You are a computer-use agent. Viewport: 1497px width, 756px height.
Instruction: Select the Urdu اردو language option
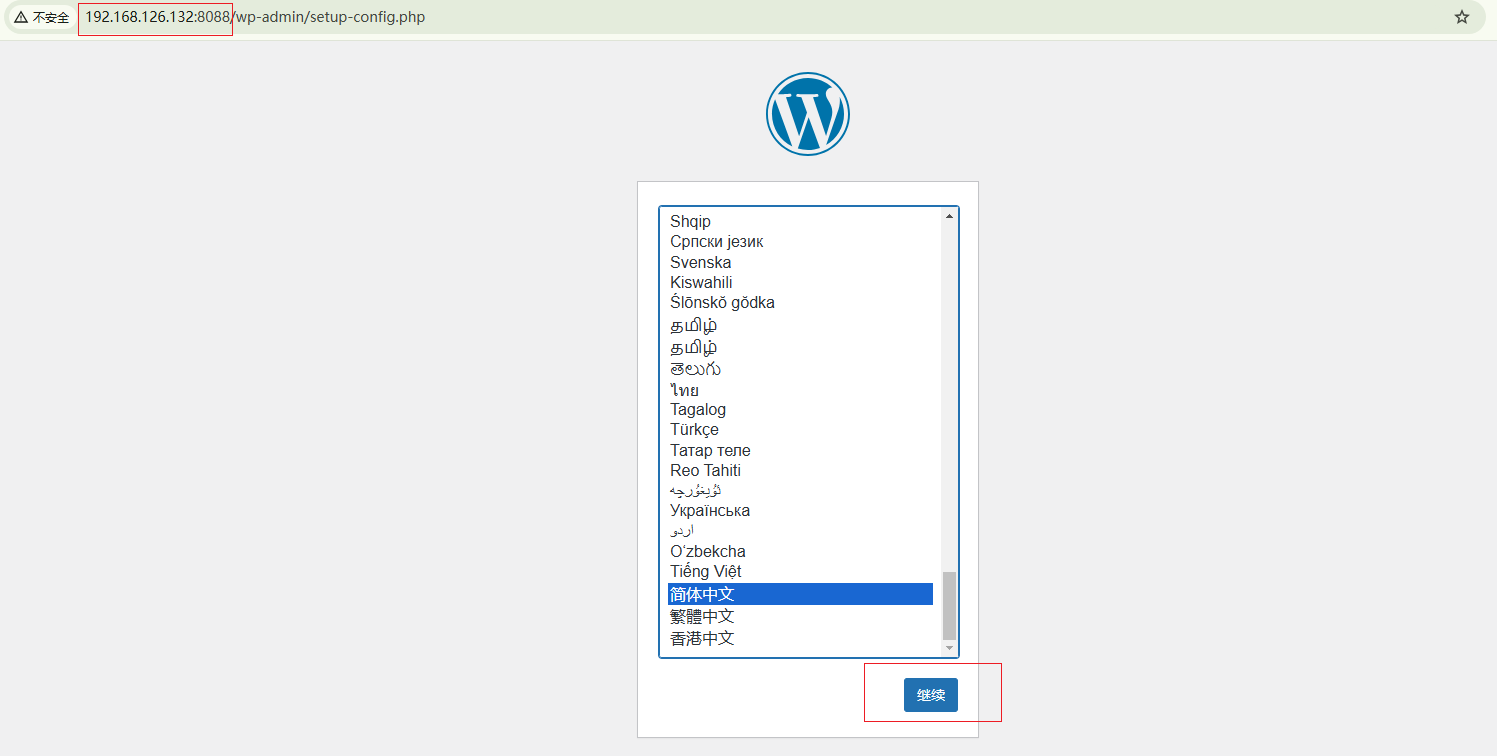point(800,530)
